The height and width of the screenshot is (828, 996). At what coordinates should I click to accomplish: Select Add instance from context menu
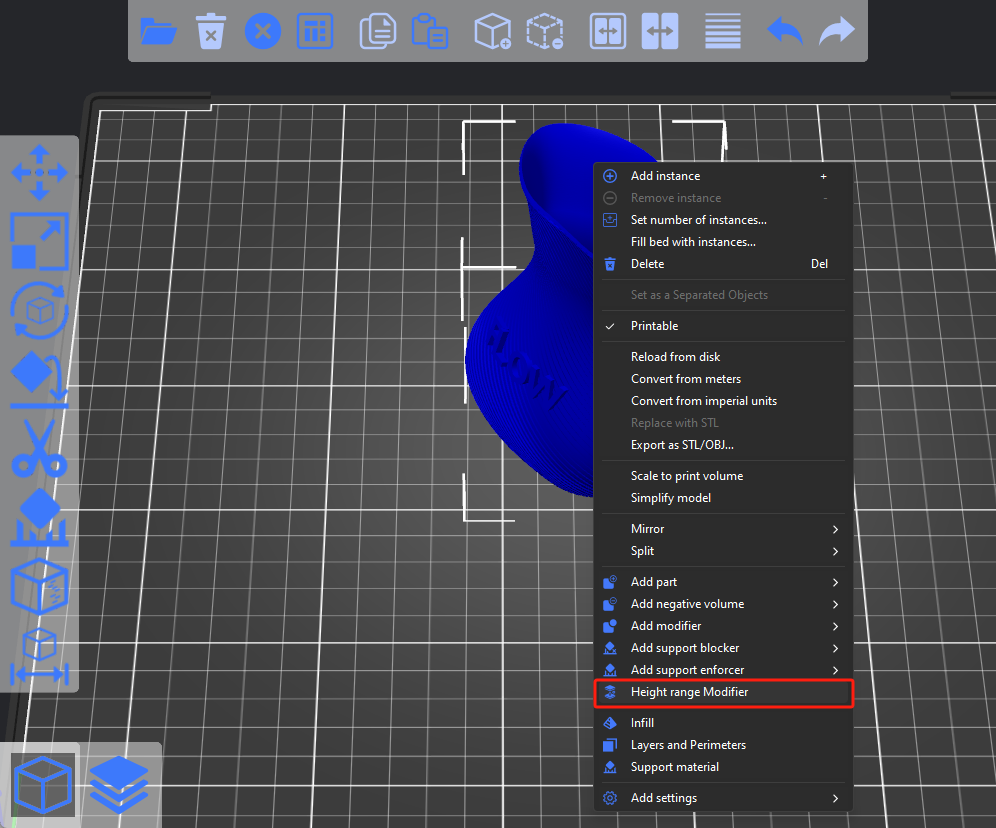click(x=665, y=176)
